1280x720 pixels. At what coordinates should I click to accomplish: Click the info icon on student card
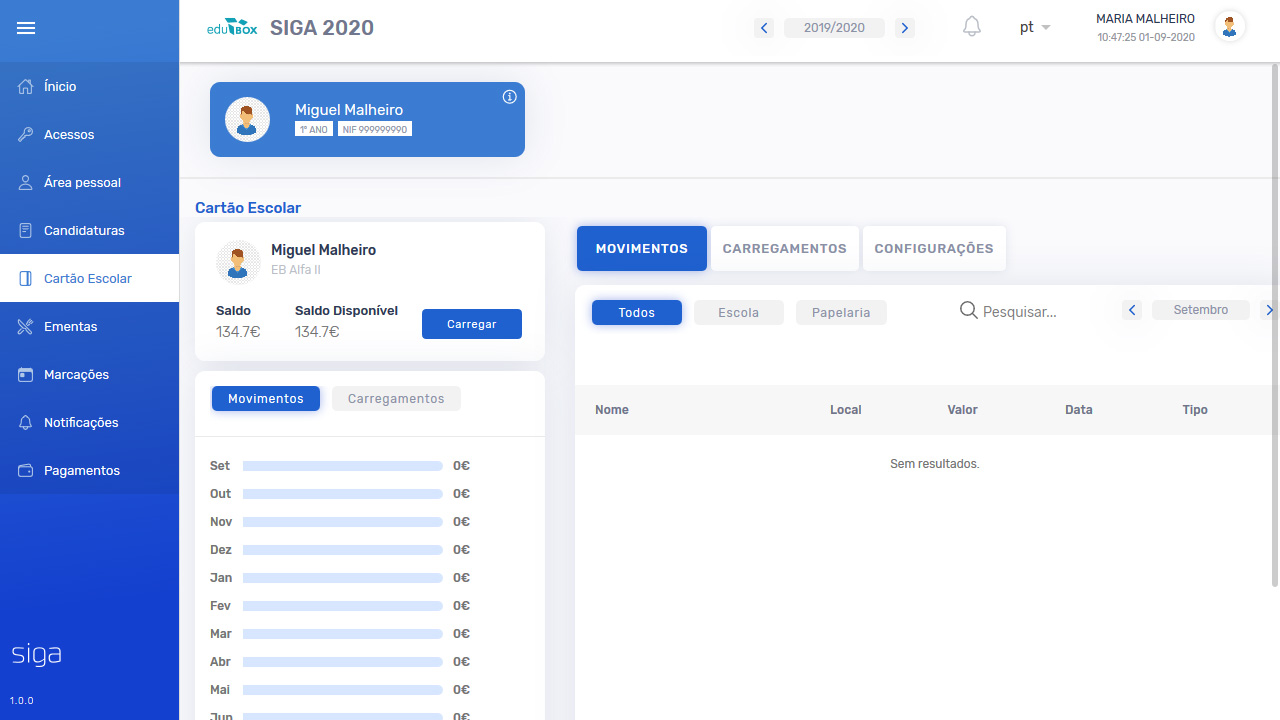[509, 97]
